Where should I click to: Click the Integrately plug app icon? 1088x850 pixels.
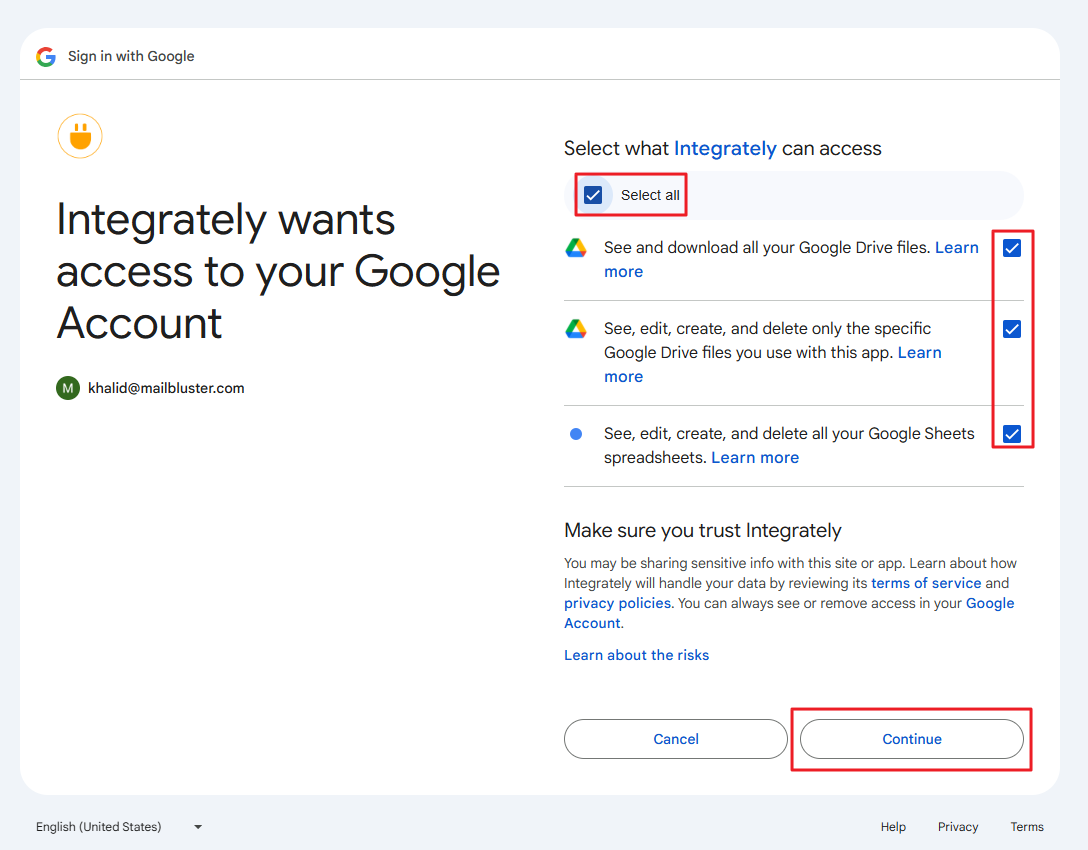(x=80, y=136)
